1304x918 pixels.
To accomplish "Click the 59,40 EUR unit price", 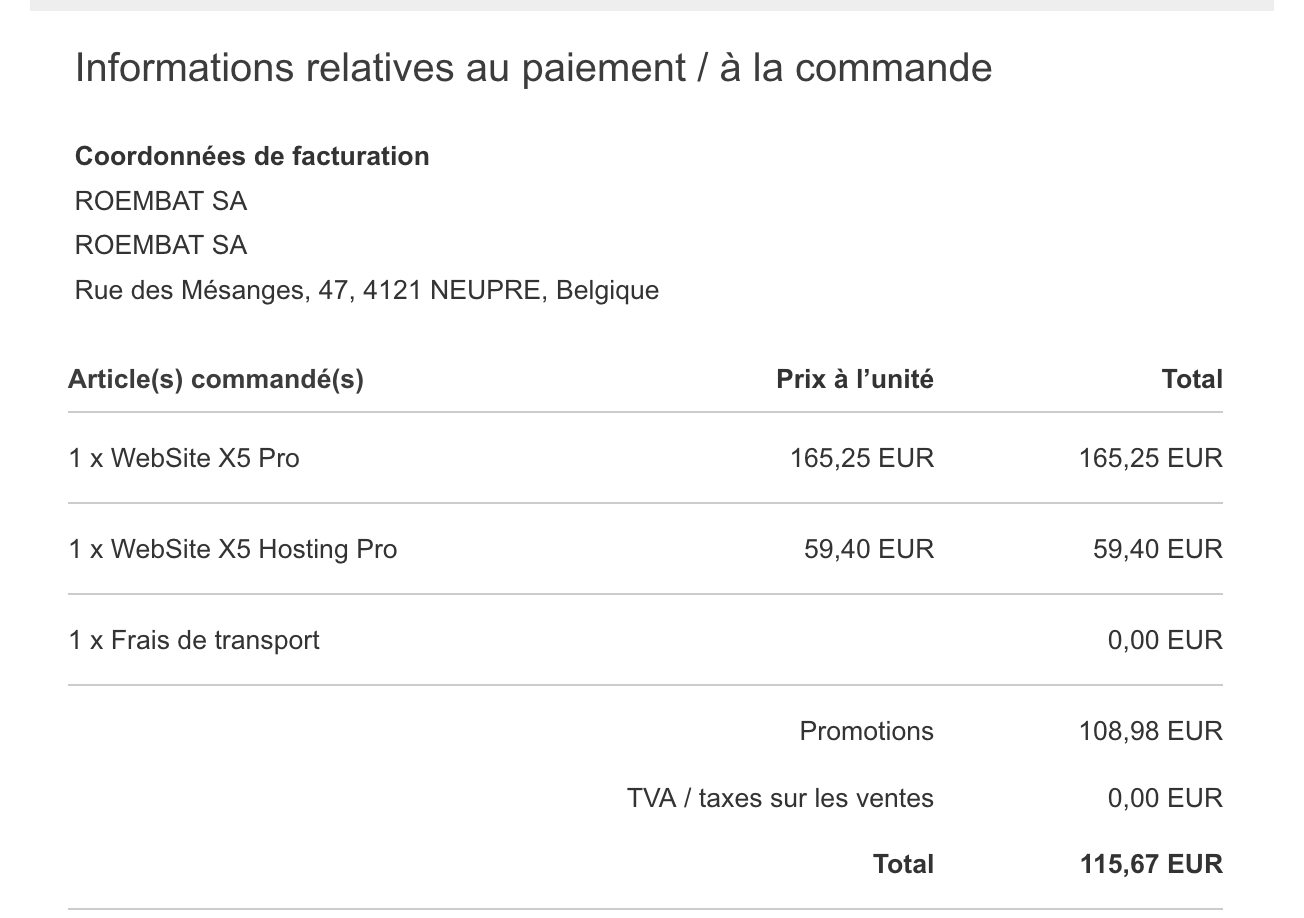I will pos(869,549).
